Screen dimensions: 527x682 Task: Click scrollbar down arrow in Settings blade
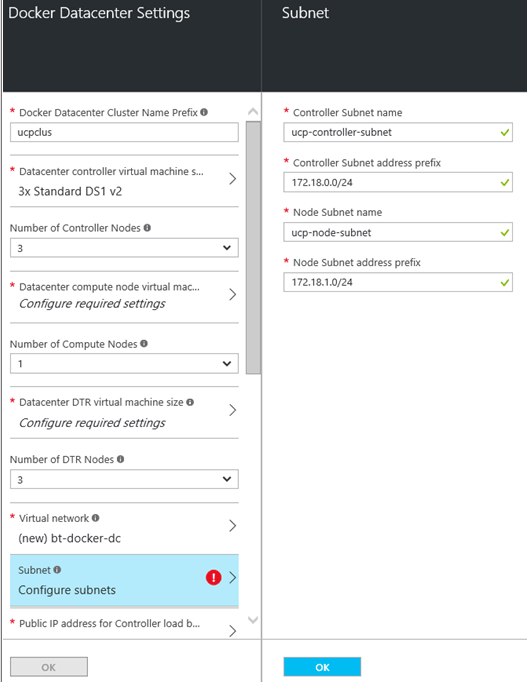pyautogui.click(x=253, y=620)
